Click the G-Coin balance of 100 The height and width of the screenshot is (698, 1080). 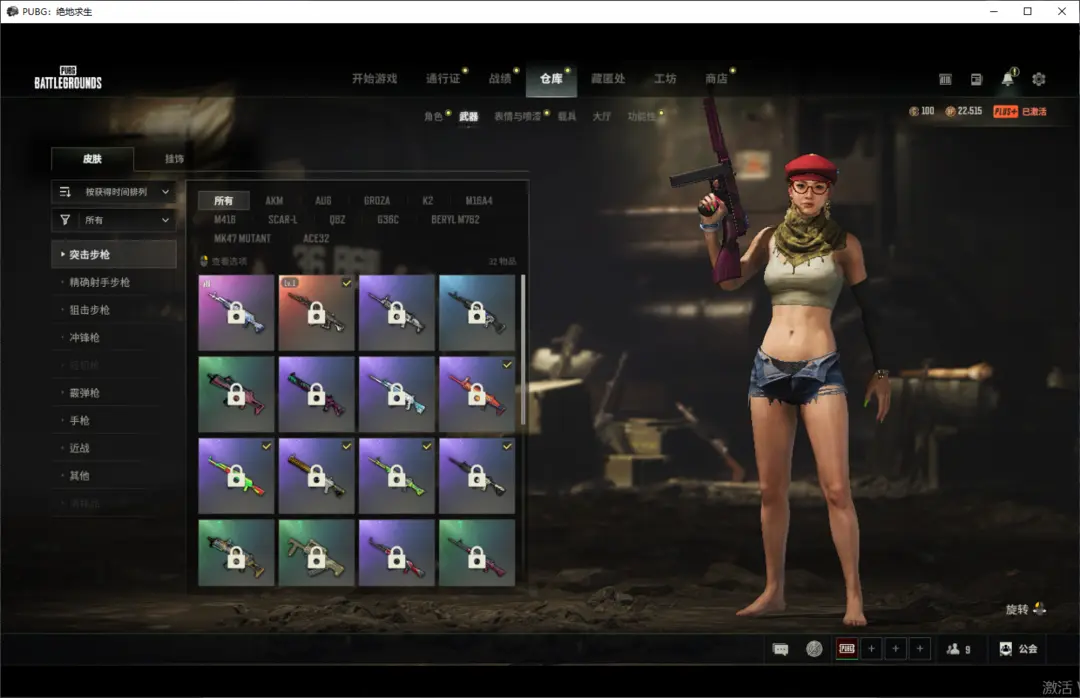tap(921, 111)
